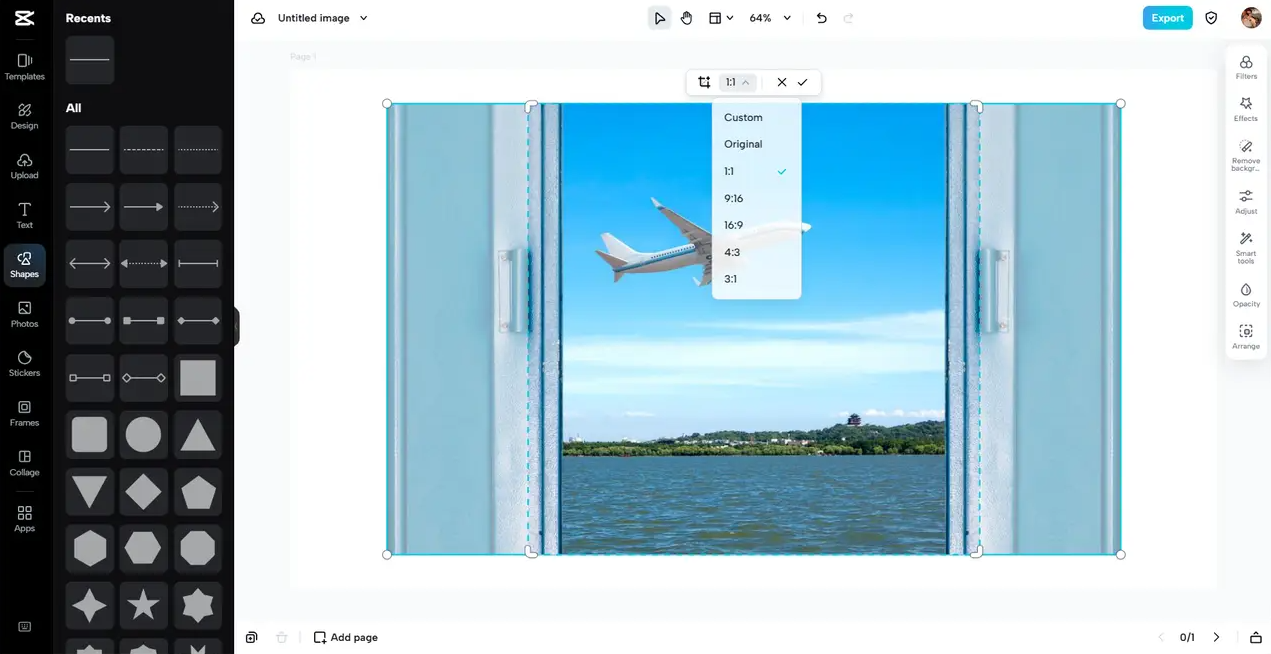This screenshot has height=654, width=1271.
Task: Insert the dashed line shape
Action: (x=144, y=150)
